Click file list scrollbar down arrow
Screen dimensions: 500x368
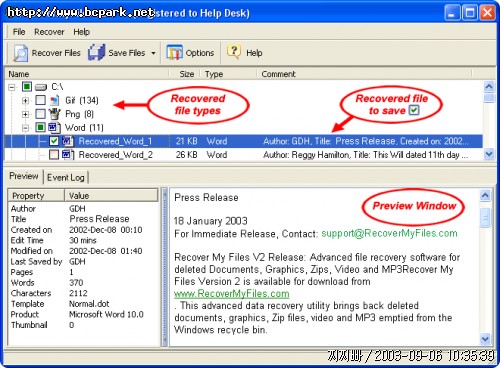point(489,154)
